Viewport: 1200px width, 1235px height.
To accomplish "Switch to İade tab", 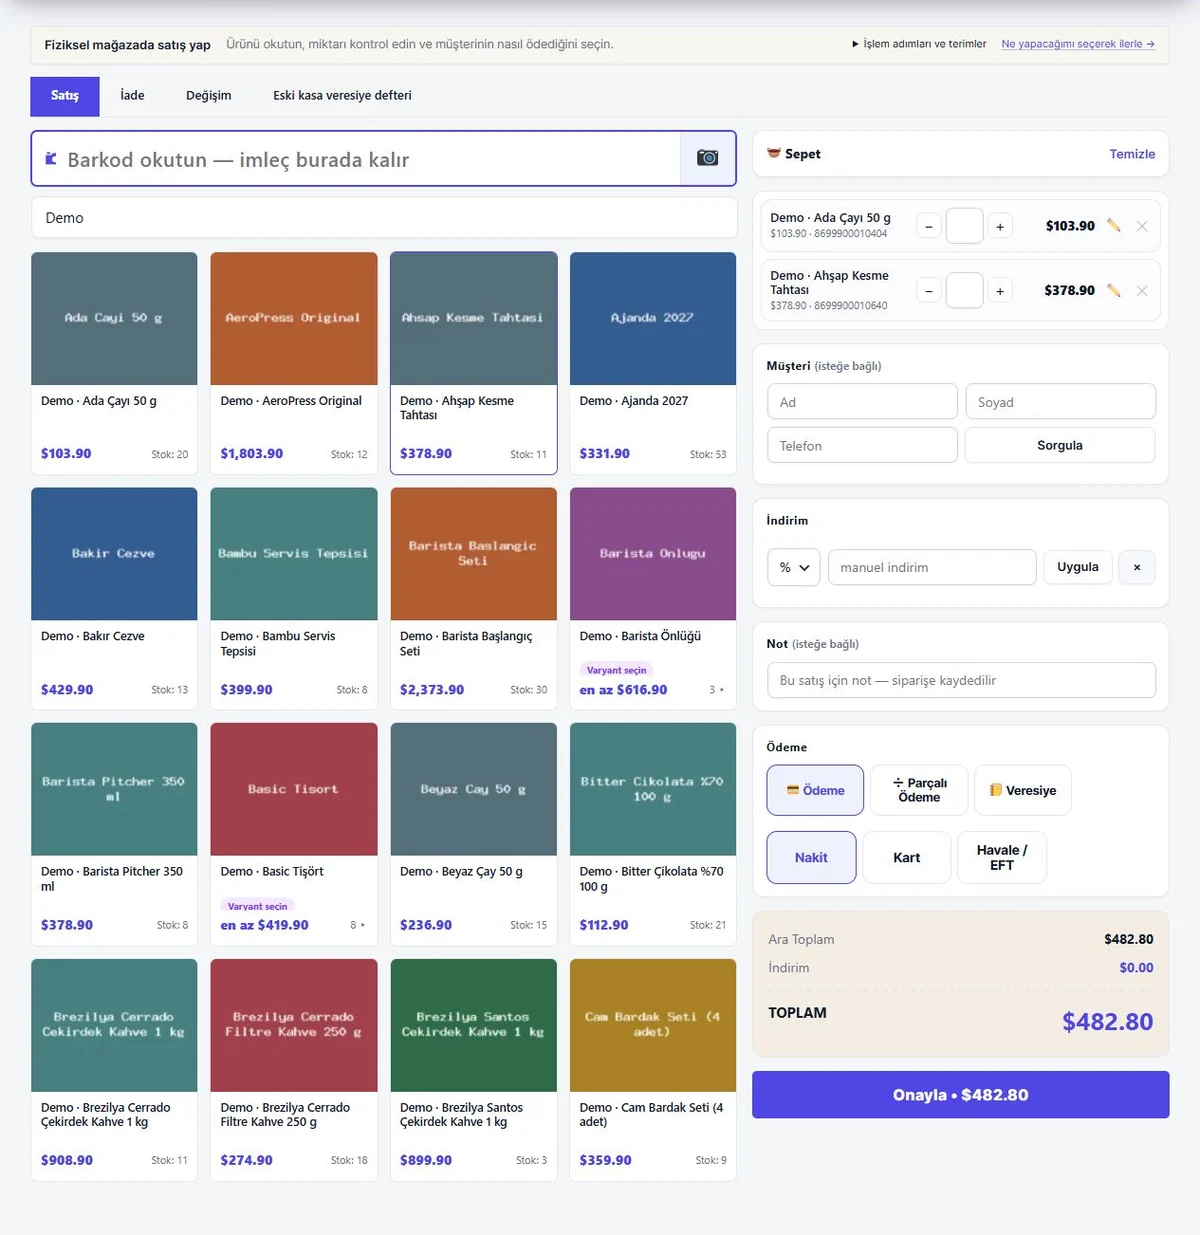I will (132, 95).
